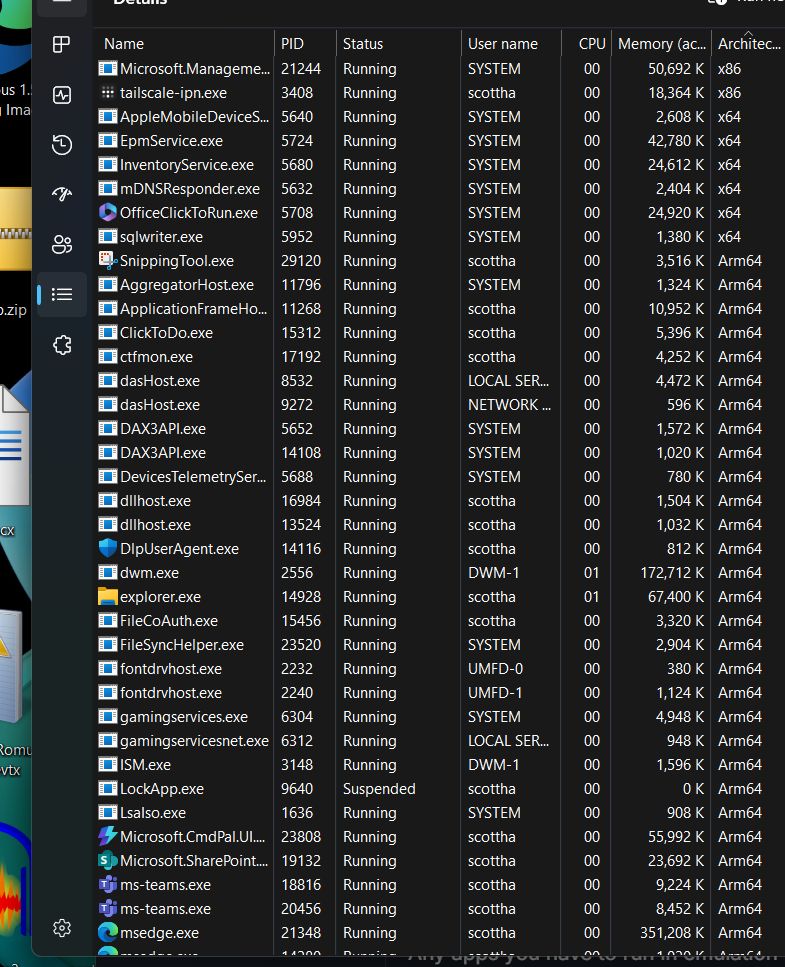Click the 67,400 K memory value
The width and height of the screenshot is (785, 967).
pyautogui.click(x=676, y=596)
